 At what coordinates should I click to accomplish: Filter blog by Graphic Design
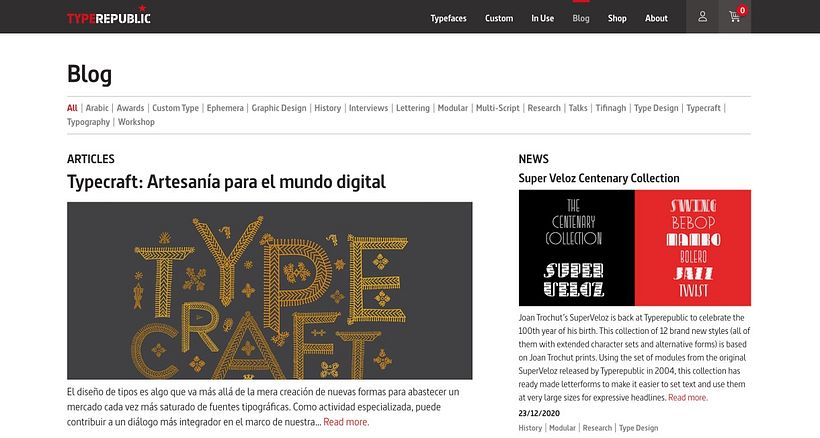tap(279, 108)
